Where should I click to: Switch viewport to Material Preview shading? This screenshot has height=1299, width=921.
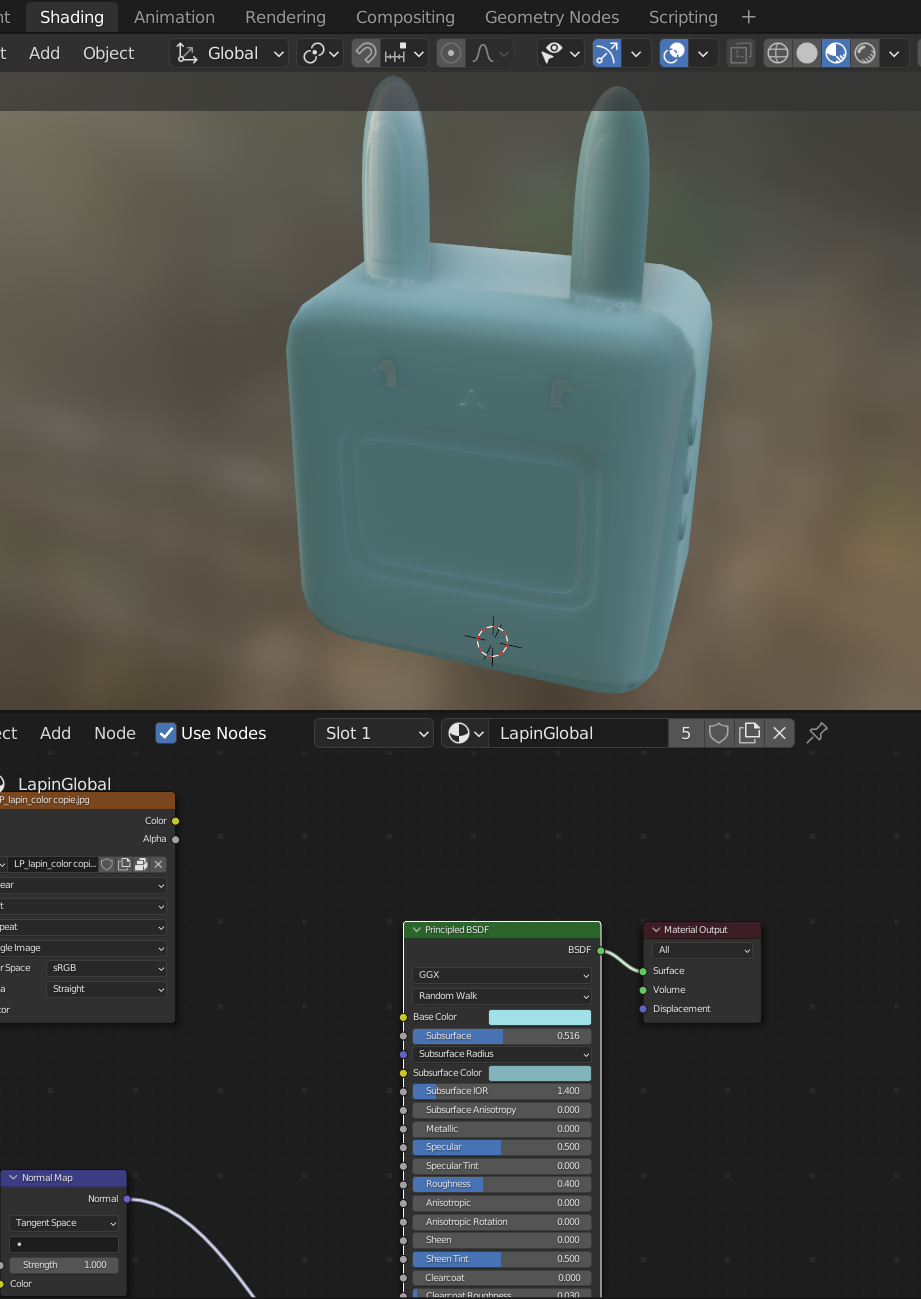[836, 53]
